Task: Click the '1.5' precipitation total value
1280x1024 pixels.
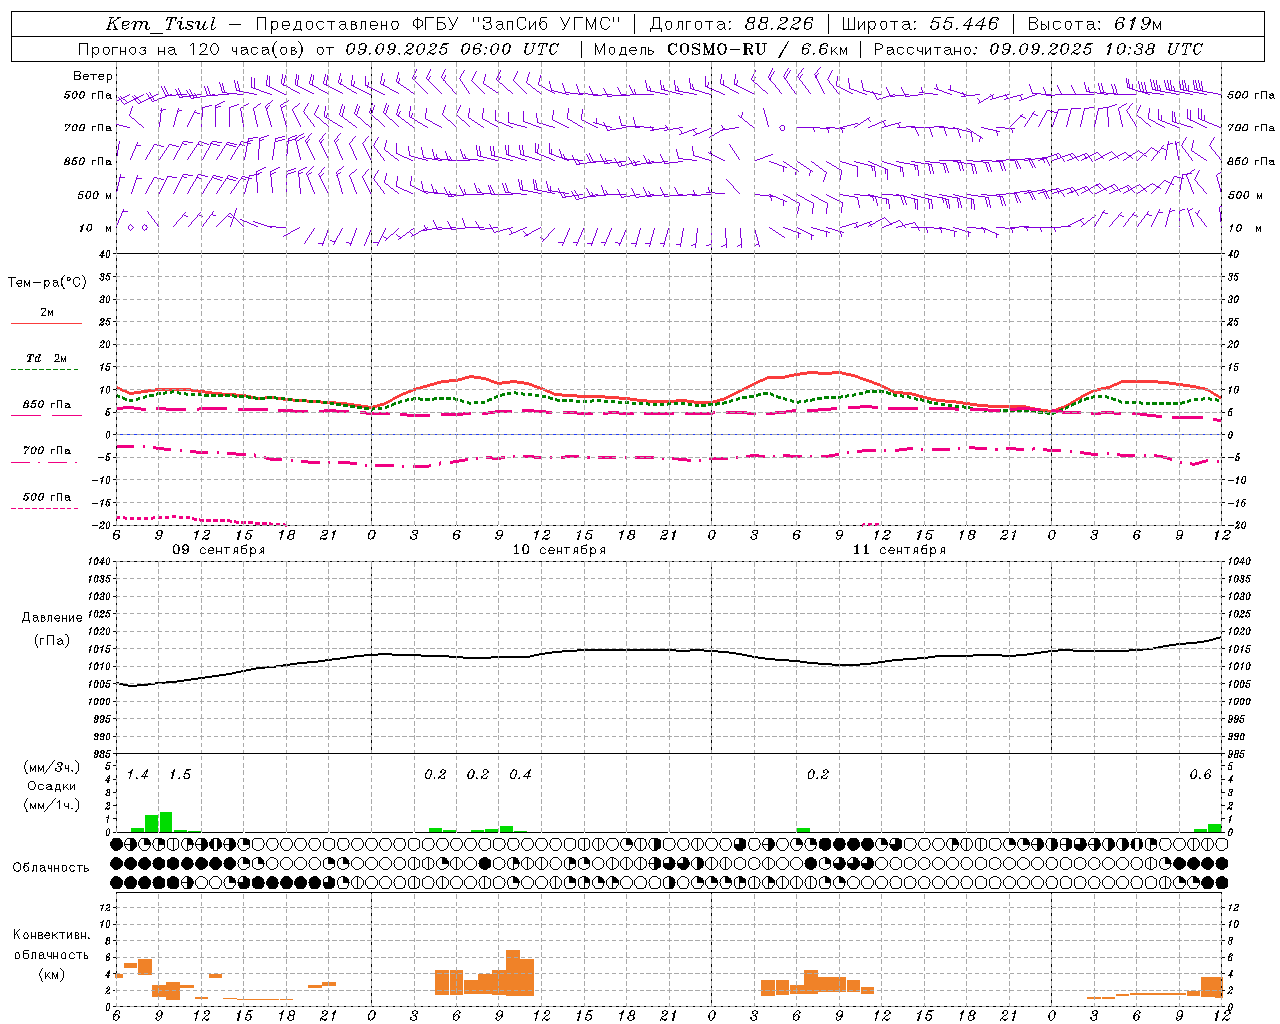Action: 180,775
